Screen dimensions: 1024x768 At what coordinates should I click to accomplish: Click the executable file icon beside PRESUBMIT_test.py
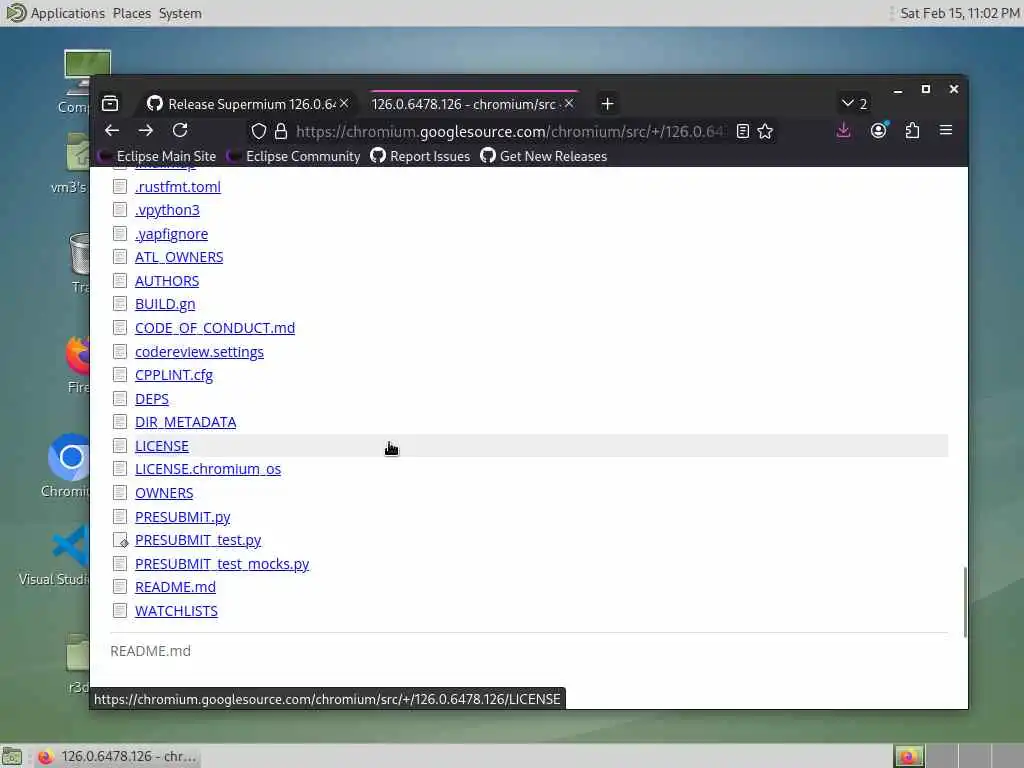pyautogui.click(x=120, y=540)
